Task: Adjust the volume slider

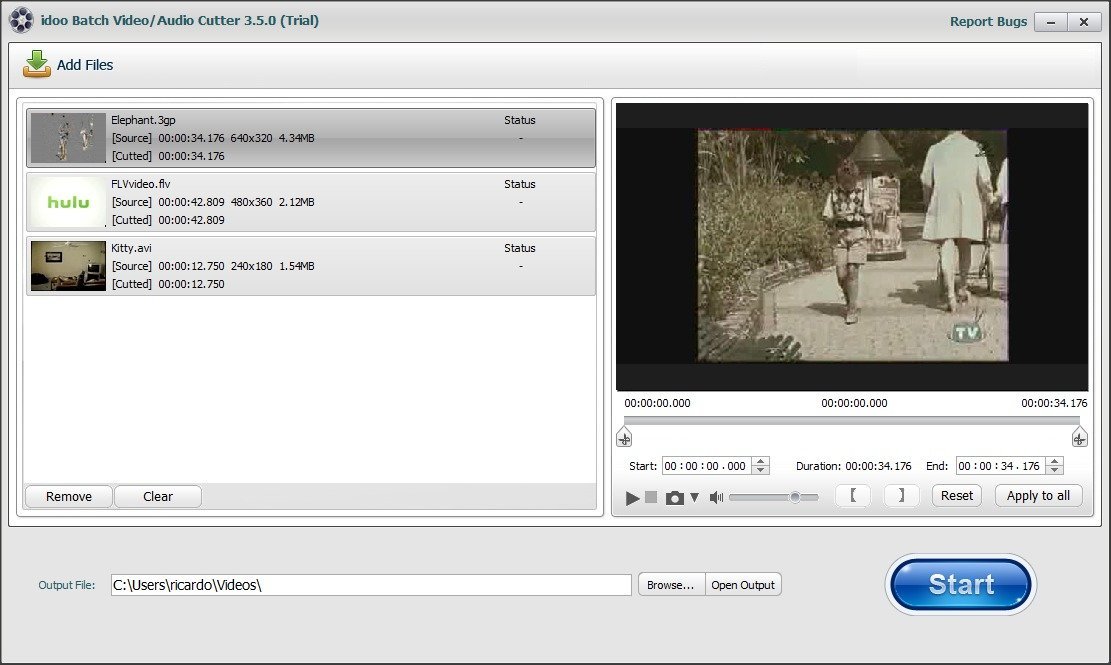Action: tap(796, 496)
